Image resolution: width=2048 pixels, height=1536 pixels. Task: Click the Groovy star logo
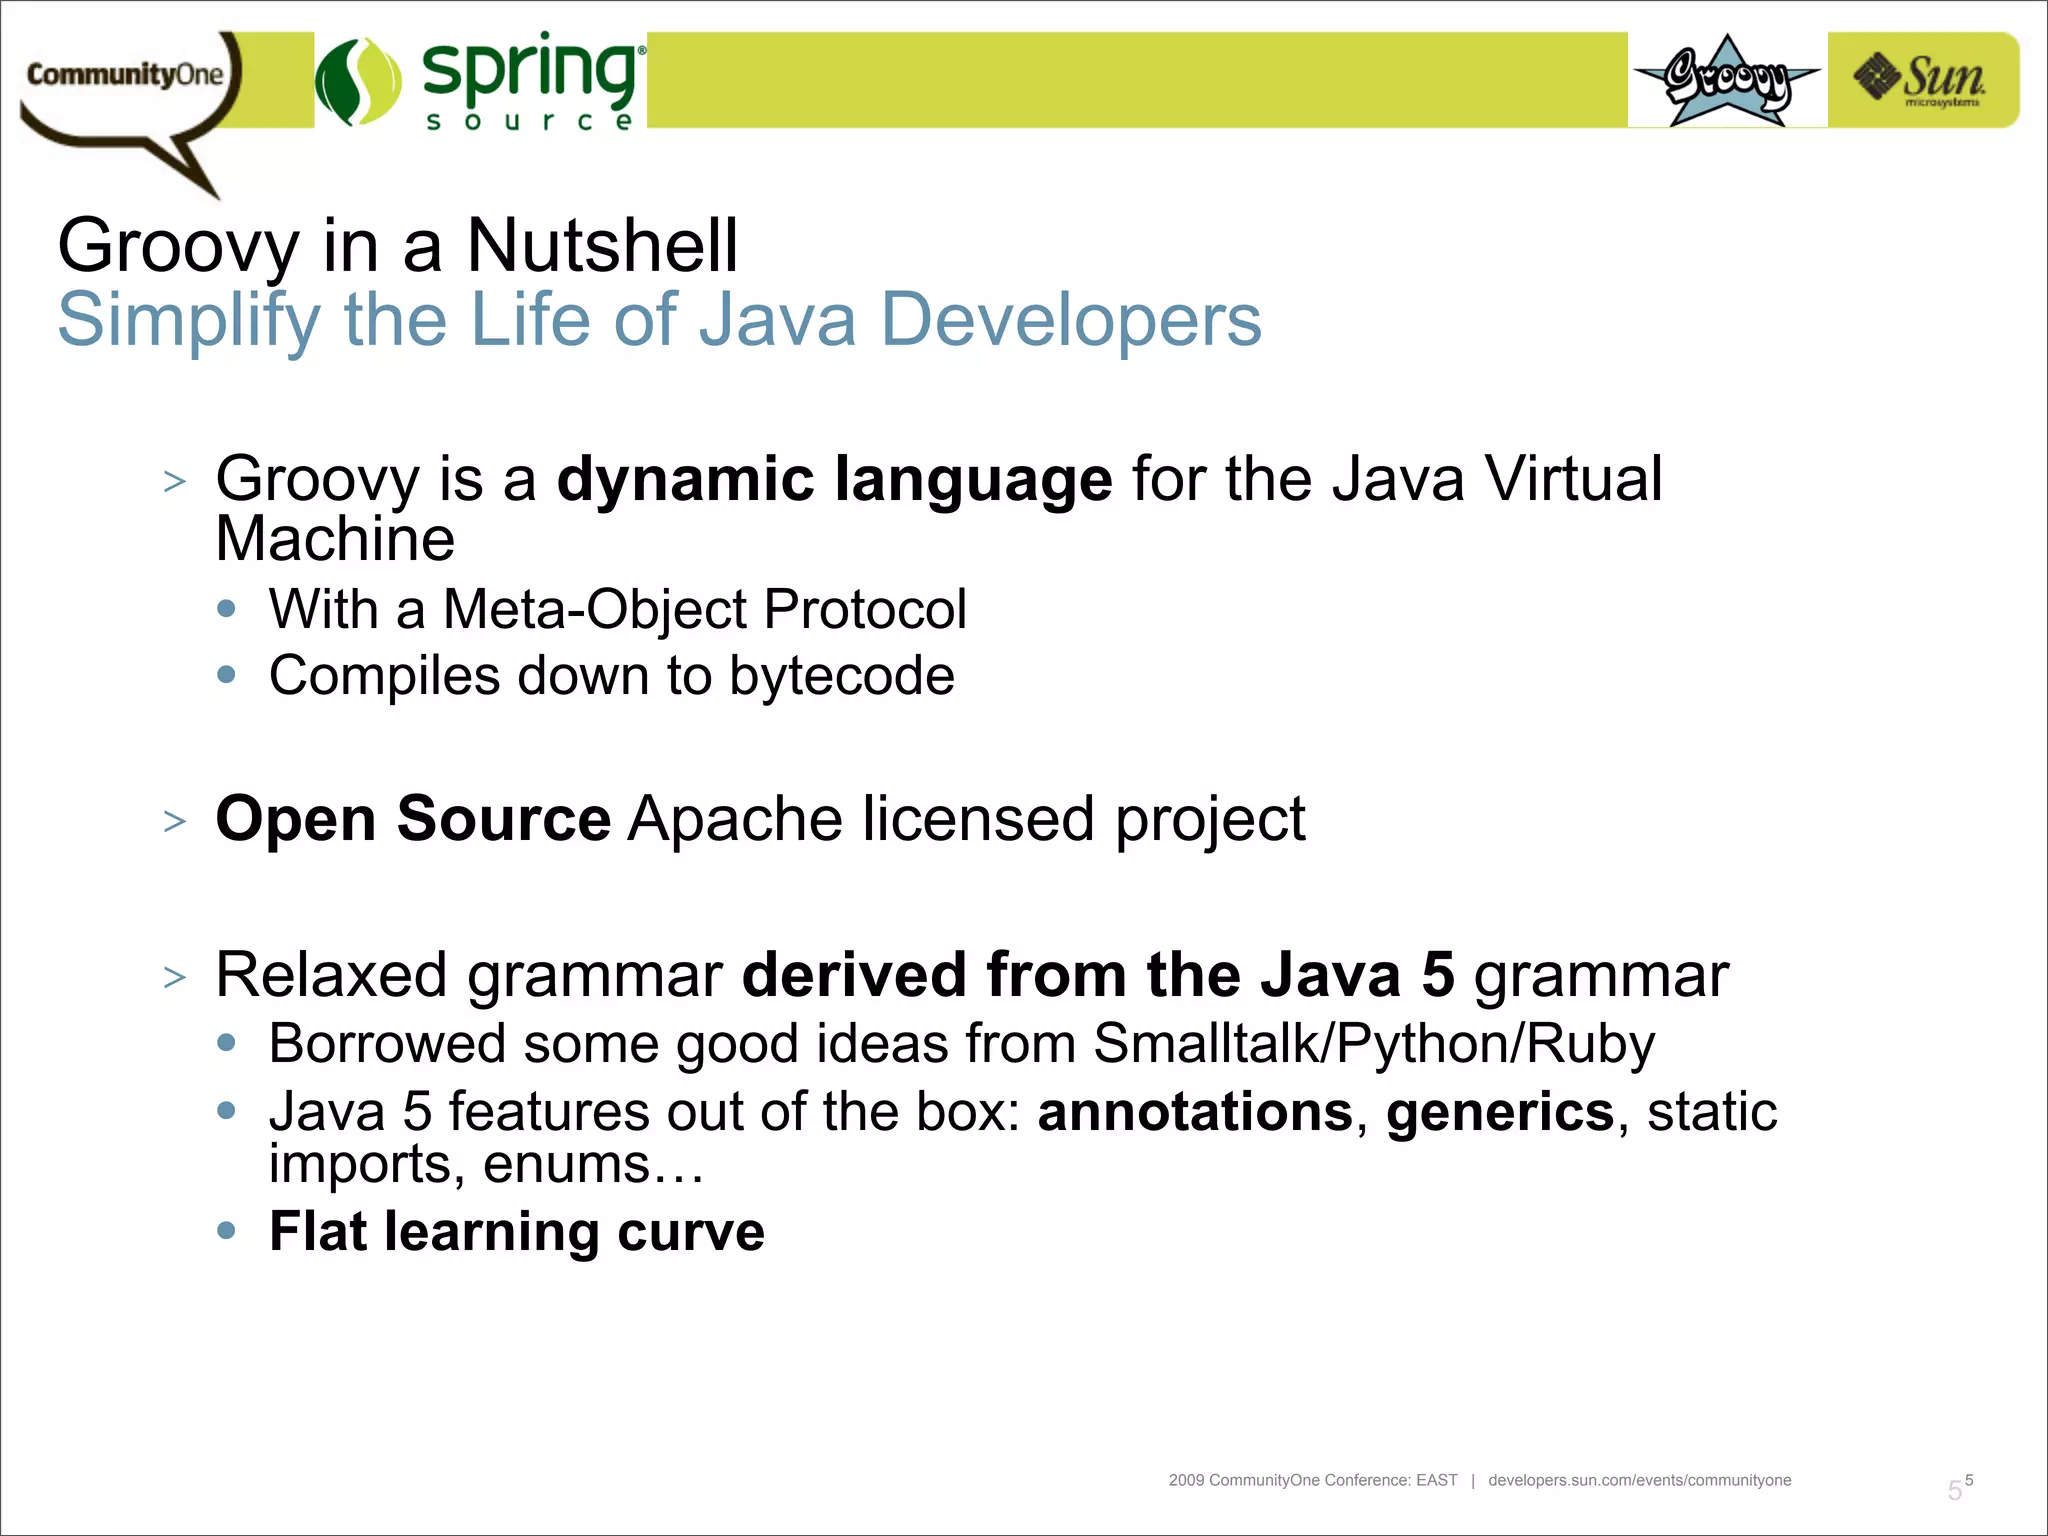pos(1727,81)
